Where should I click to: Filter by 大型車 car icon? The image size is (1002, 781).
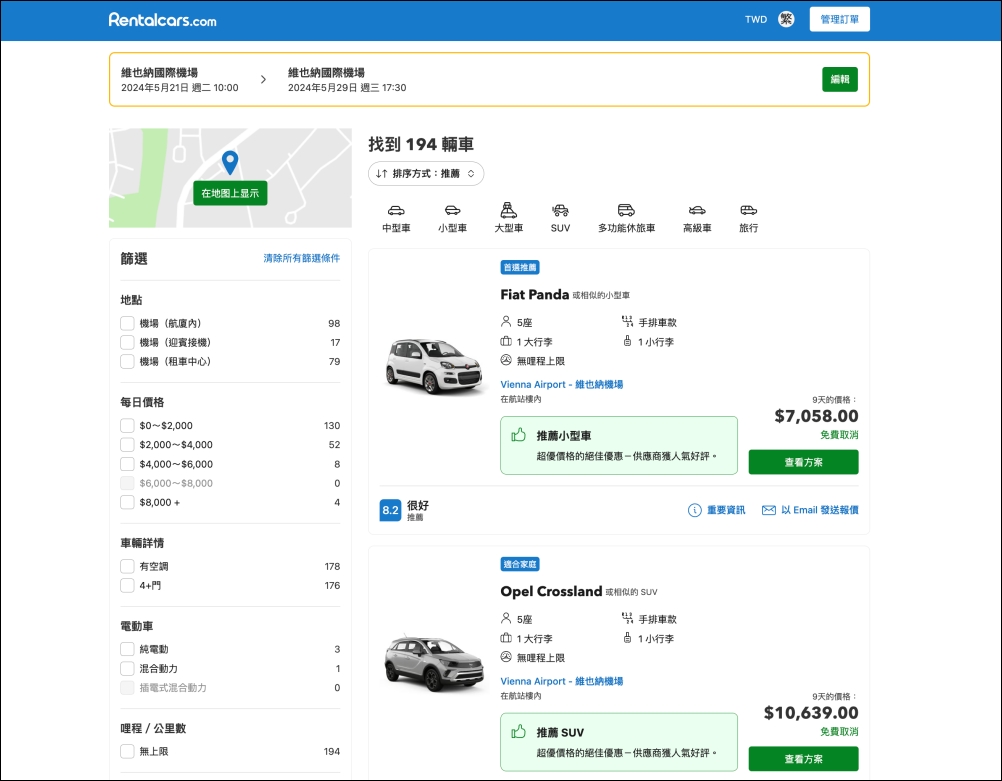pyautogui.click(x=509, y=210)
